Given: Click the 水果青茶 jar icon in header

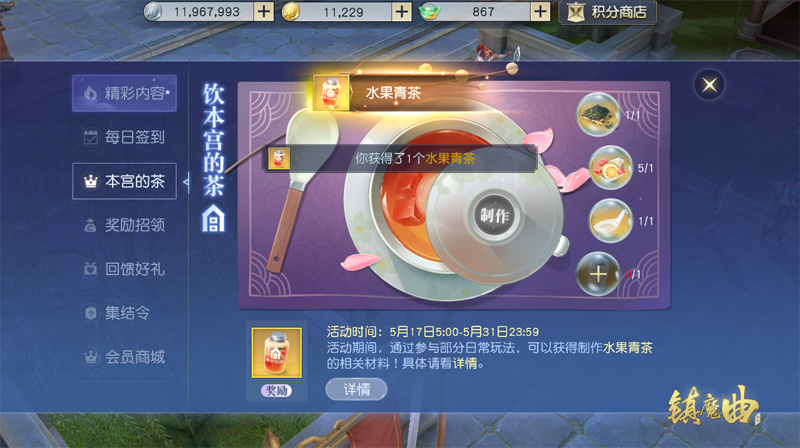Looking at the screenshot, I should [331, 93].
